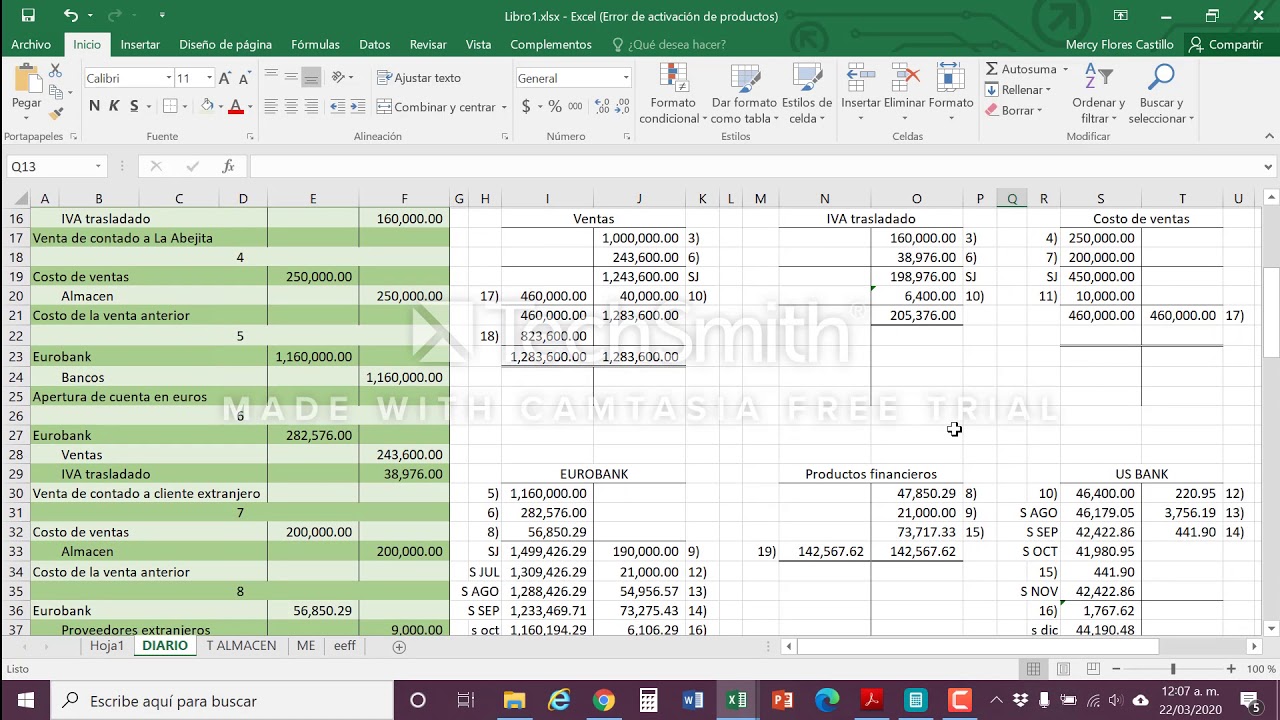Click the Borders icon
Image resolution: width=1280 pixels, height=720 pixels.
pos(170,106)
